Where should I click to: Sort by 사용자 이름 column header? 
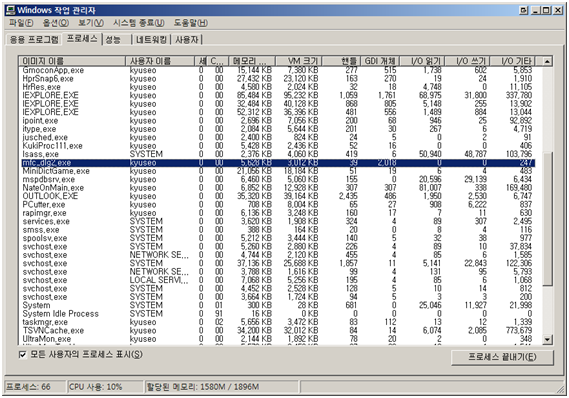160,61
